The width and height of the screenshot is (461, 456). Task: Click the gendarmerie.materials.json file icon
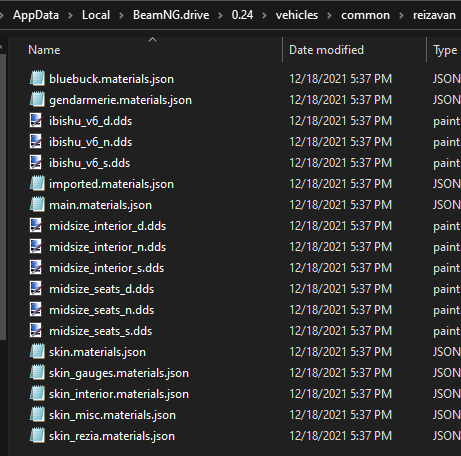click(x=37, y=99)
